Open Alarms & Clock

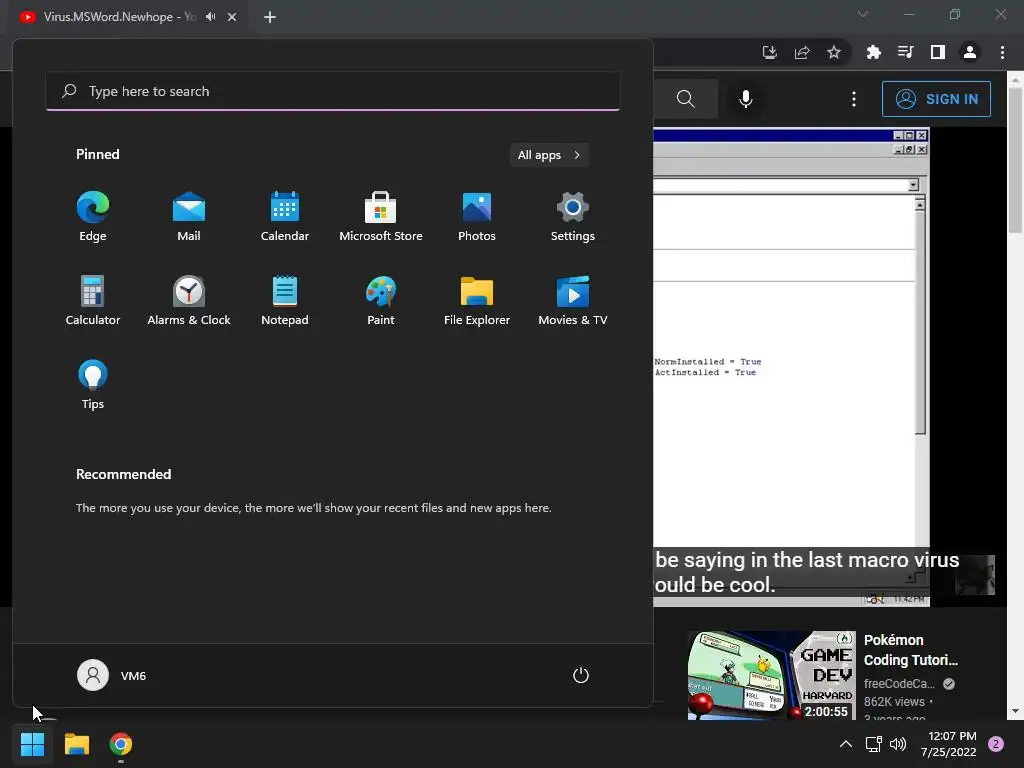coord(189,300)
